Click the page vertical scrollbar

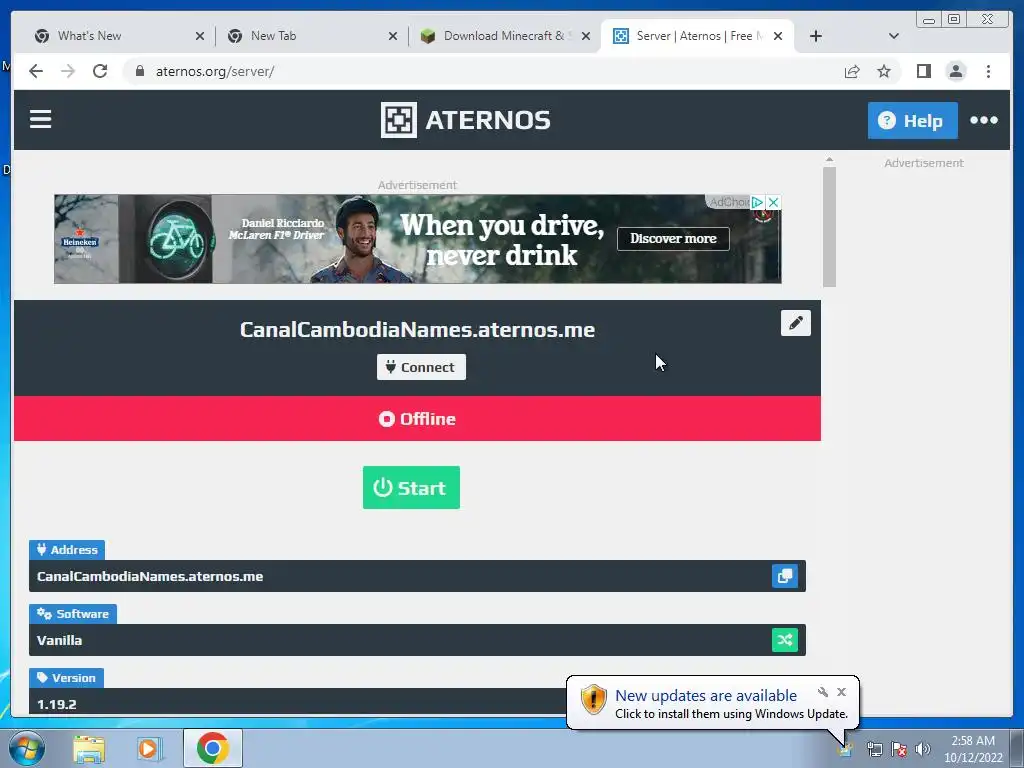(x=829, y=227)
